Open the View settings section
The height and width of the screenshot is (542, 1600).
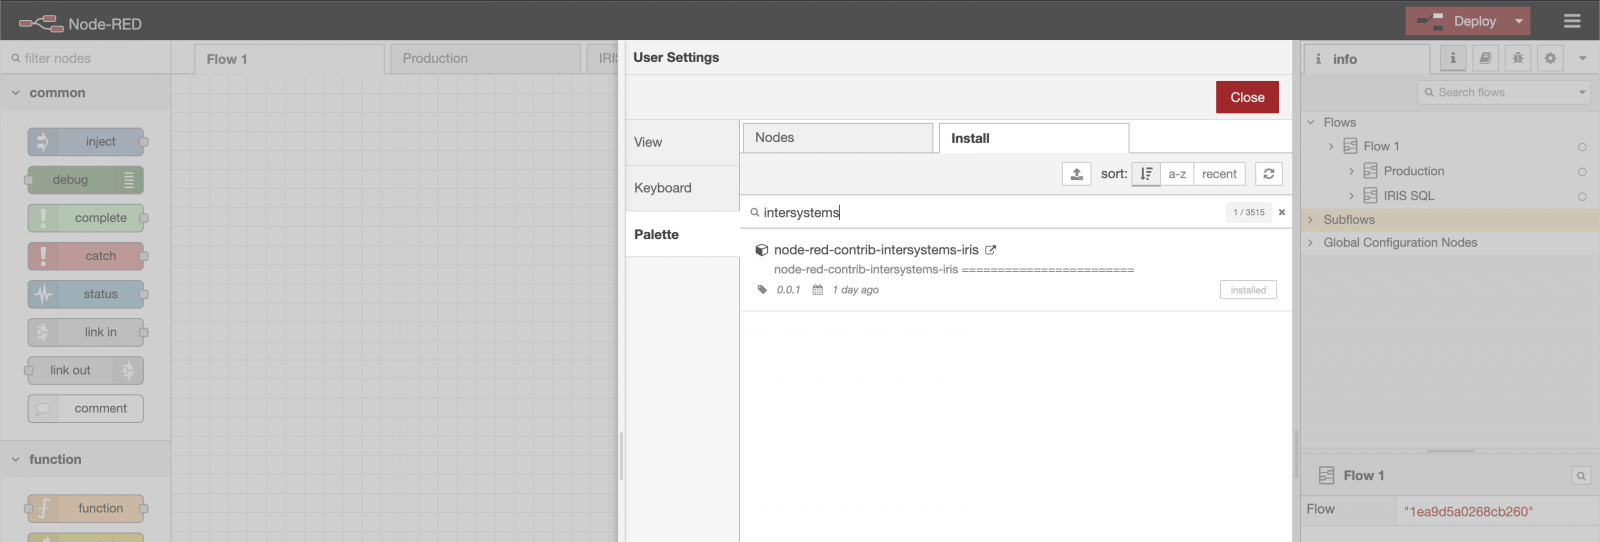[x=682, y=142]
